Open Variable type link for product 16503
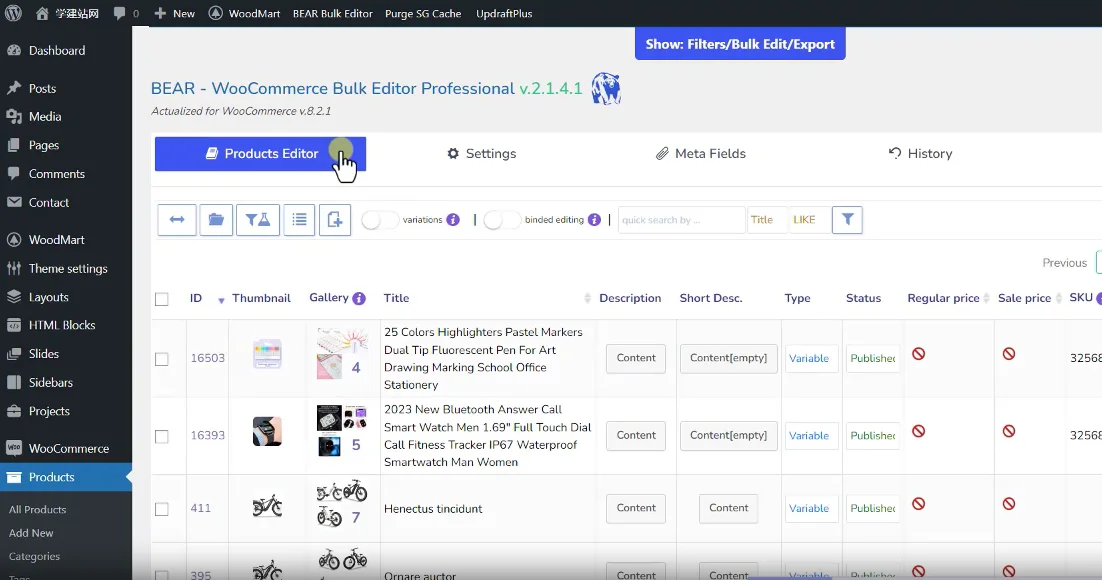 [x=810, y=357]
